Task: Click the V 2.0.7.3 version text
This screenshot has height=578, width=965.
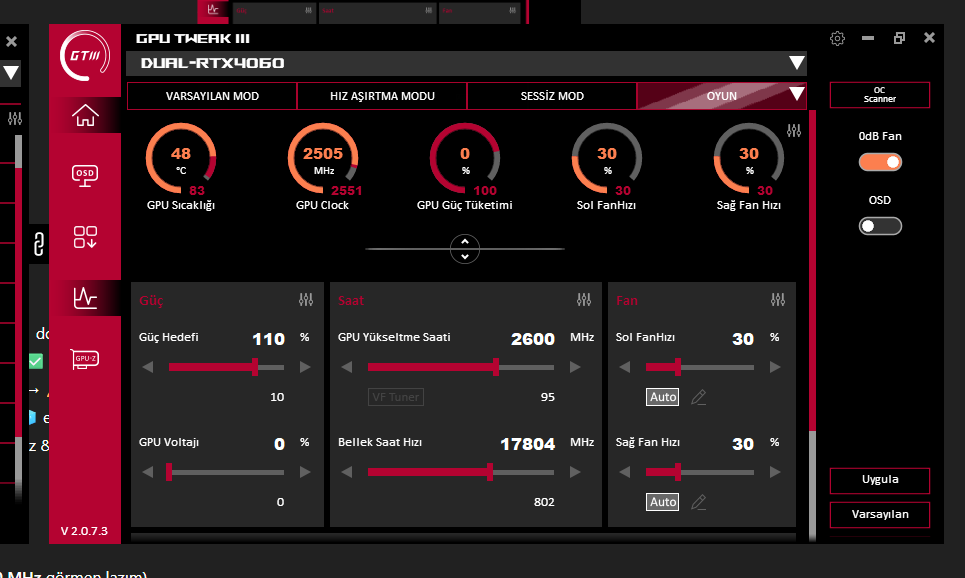Action: [x=84, y=531]
